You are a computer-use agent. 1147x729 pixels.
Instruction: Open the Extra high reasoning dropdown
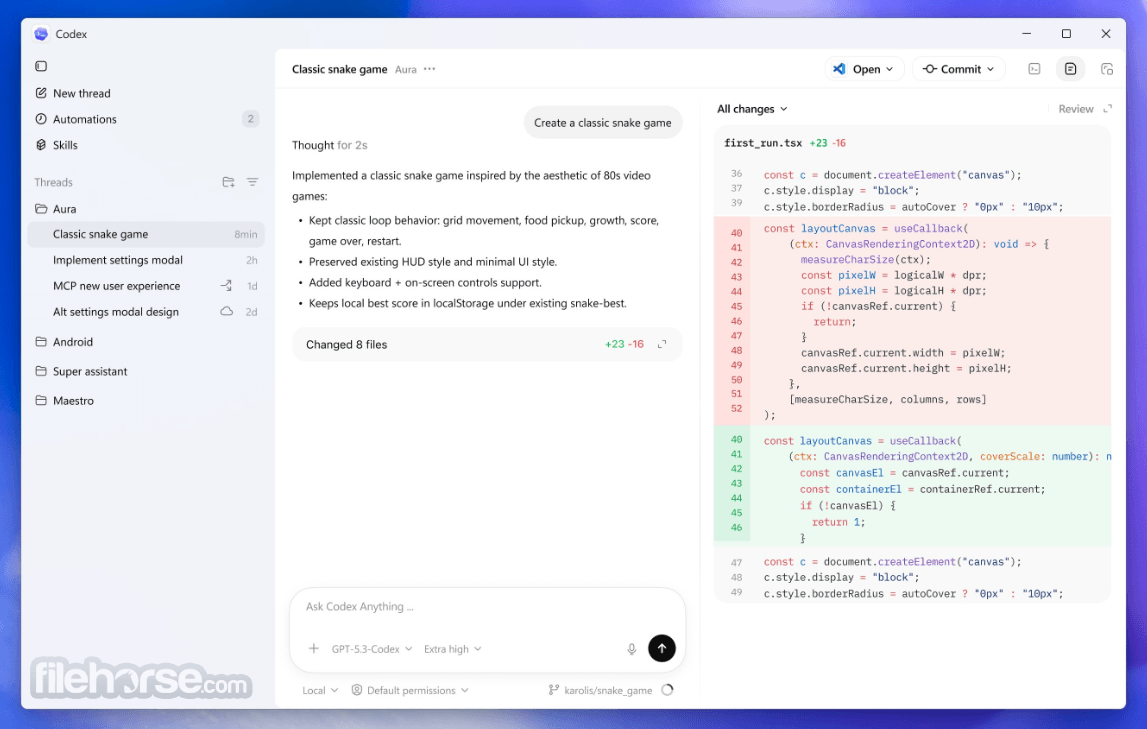[x=453, y=649]
